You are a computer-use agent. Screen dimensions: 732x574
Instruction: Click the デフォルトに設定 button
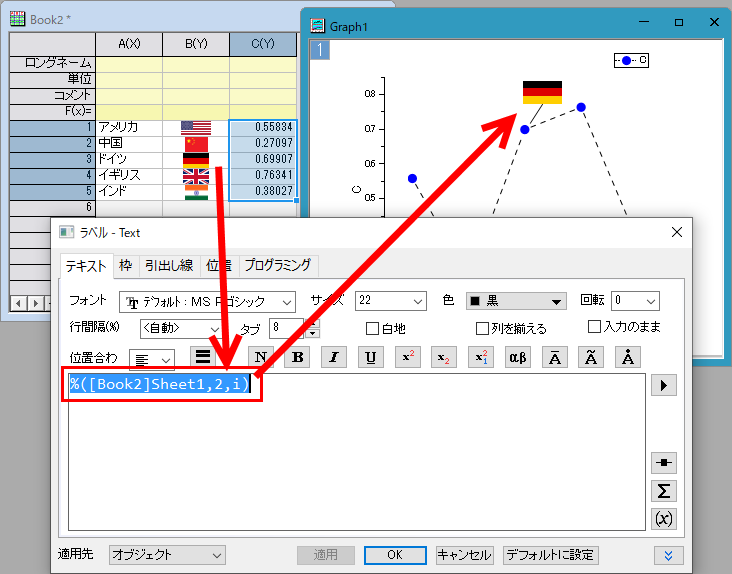tap(550, 555)
